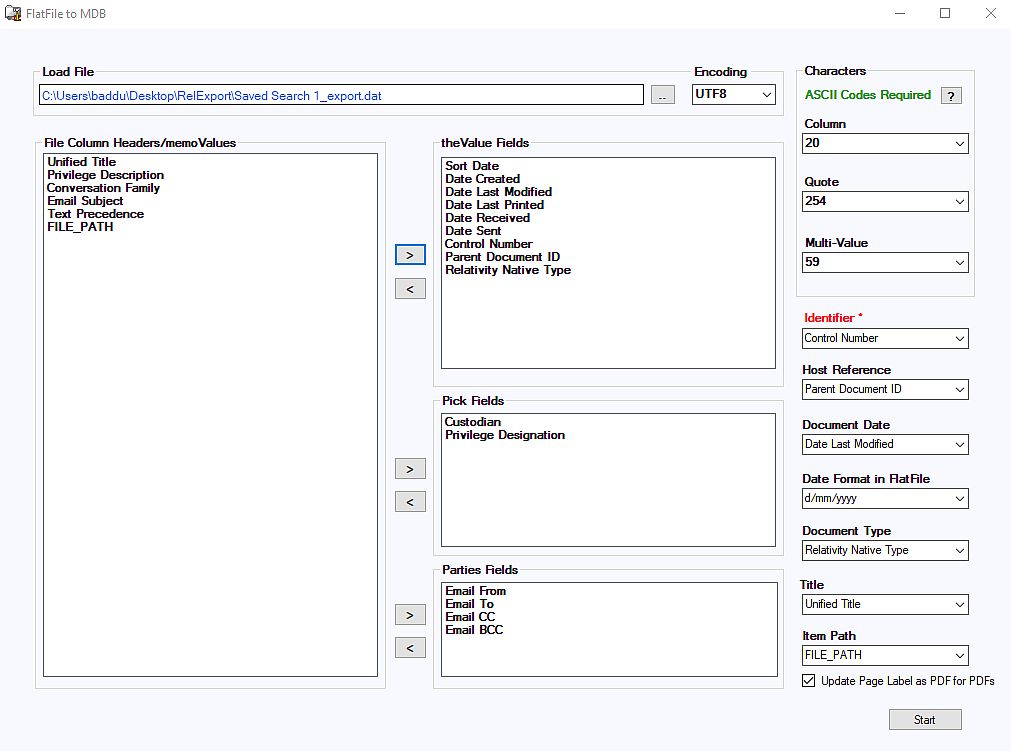Click the ">" arrow beside Pick Fields
The height and width of the screenshot is (751, 1011).
click(409, 468)
